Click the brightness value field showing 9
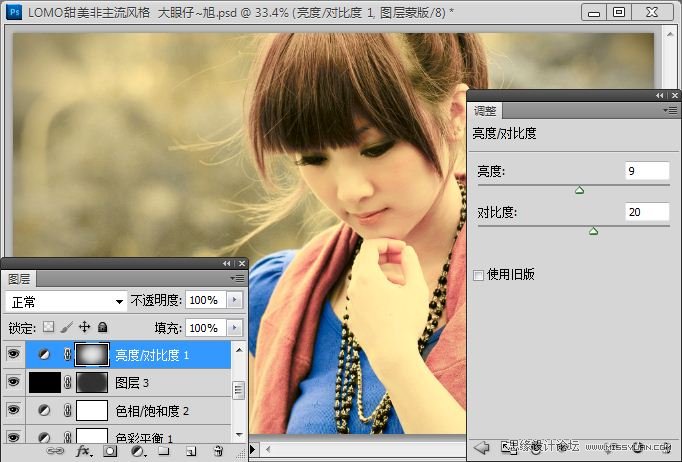The width and height of the screenshot is (682, 462). (x=647, y=171)
